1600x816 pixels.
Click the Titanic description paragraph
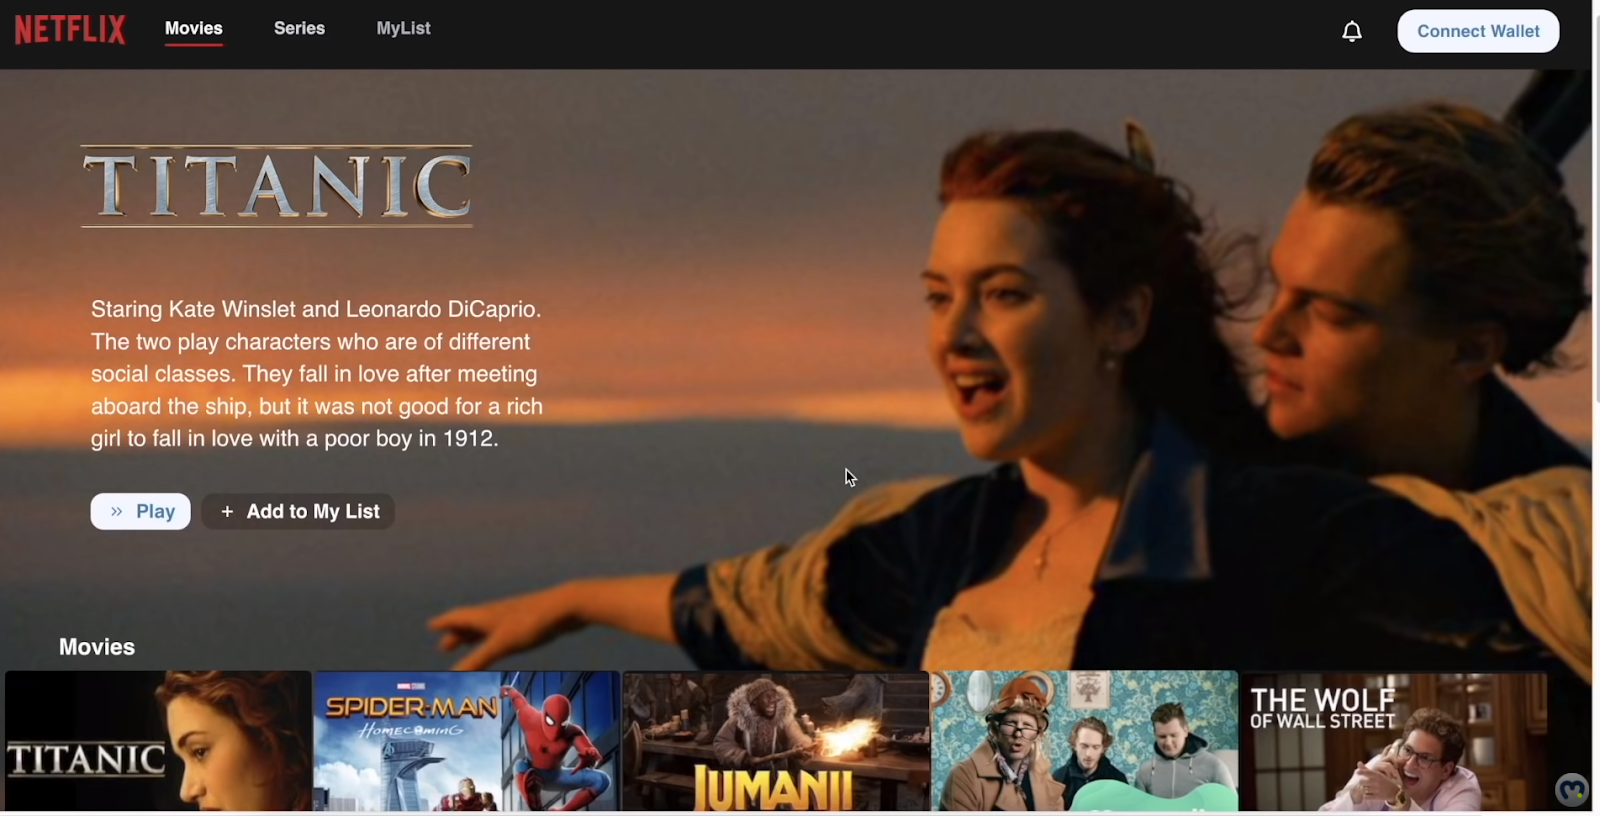pyautogui.click(x=317, y=374)
